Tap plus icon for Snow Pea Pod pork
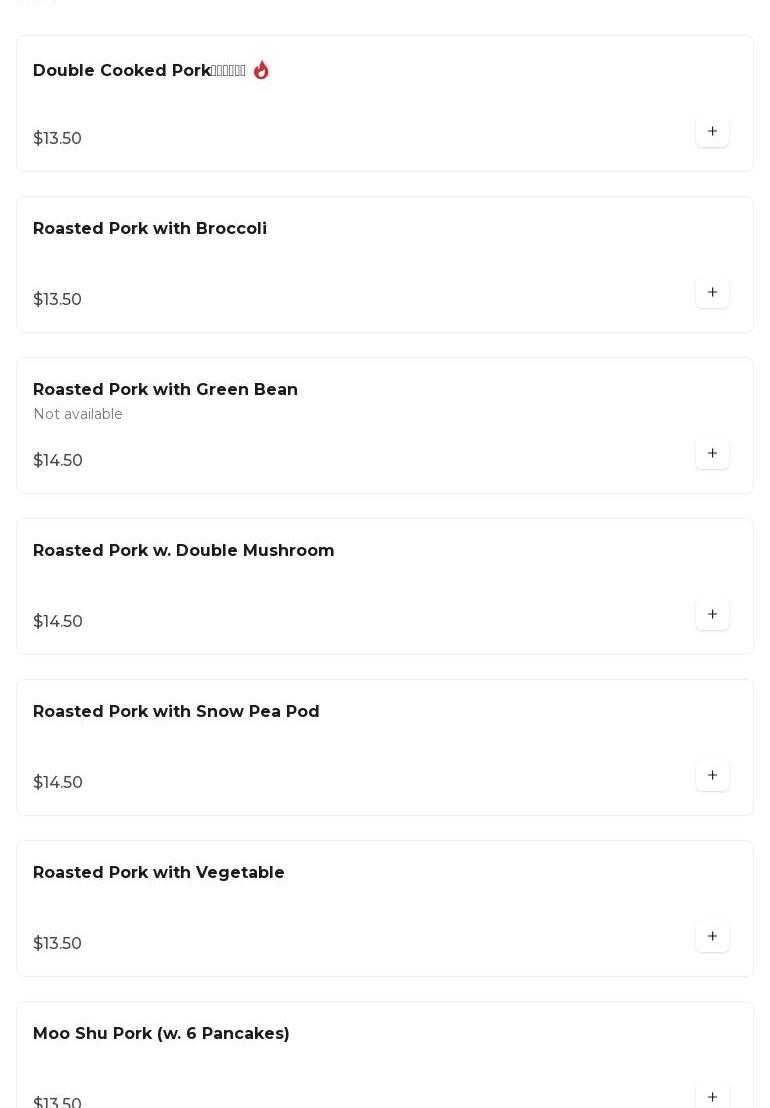 pos(712,776)
